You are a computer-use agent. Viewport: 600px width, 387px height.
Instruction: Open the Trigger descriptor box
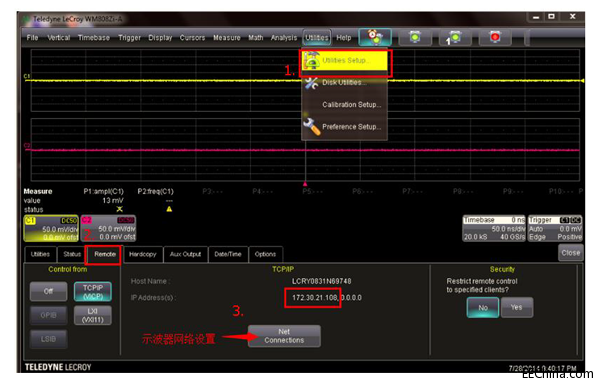coord(555,229)
